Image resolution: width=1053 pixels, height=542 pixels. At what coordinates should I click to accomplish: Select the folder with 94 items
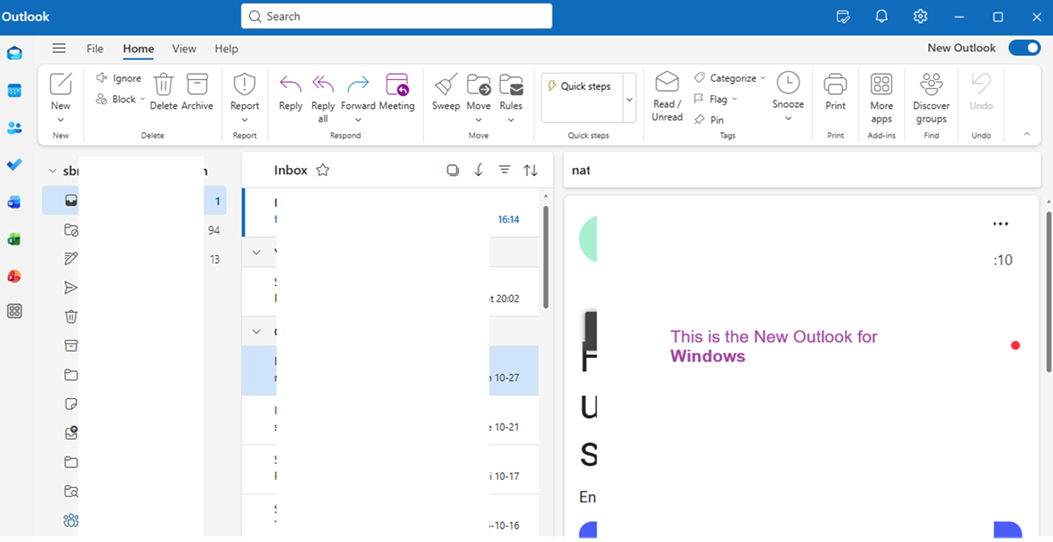134,230
